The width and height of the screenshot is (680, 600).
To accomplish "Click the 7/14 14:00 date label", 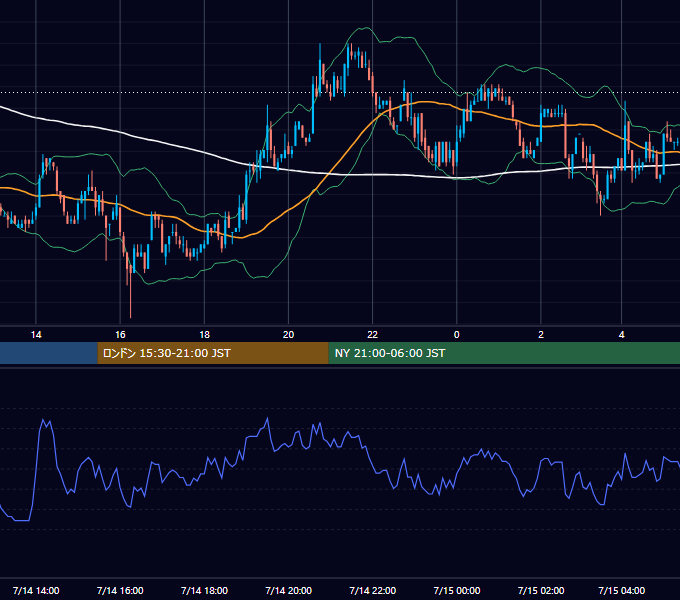I will point(36,590).
